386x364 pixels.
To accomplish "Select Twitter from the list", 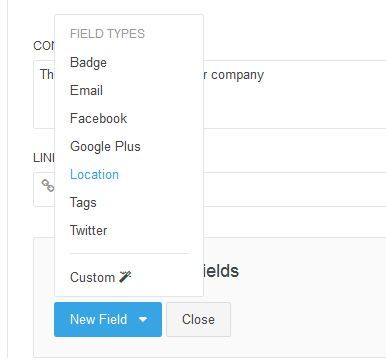I will (x=88, y=230).
